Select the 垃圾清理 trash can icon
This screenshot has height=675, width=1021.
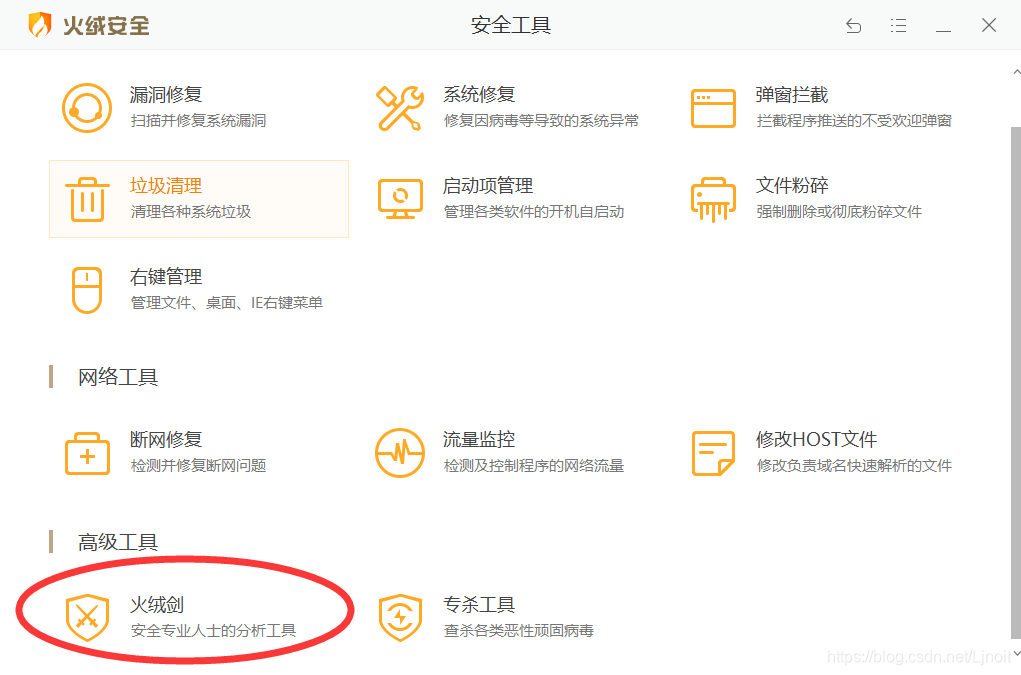pos(87,199)
